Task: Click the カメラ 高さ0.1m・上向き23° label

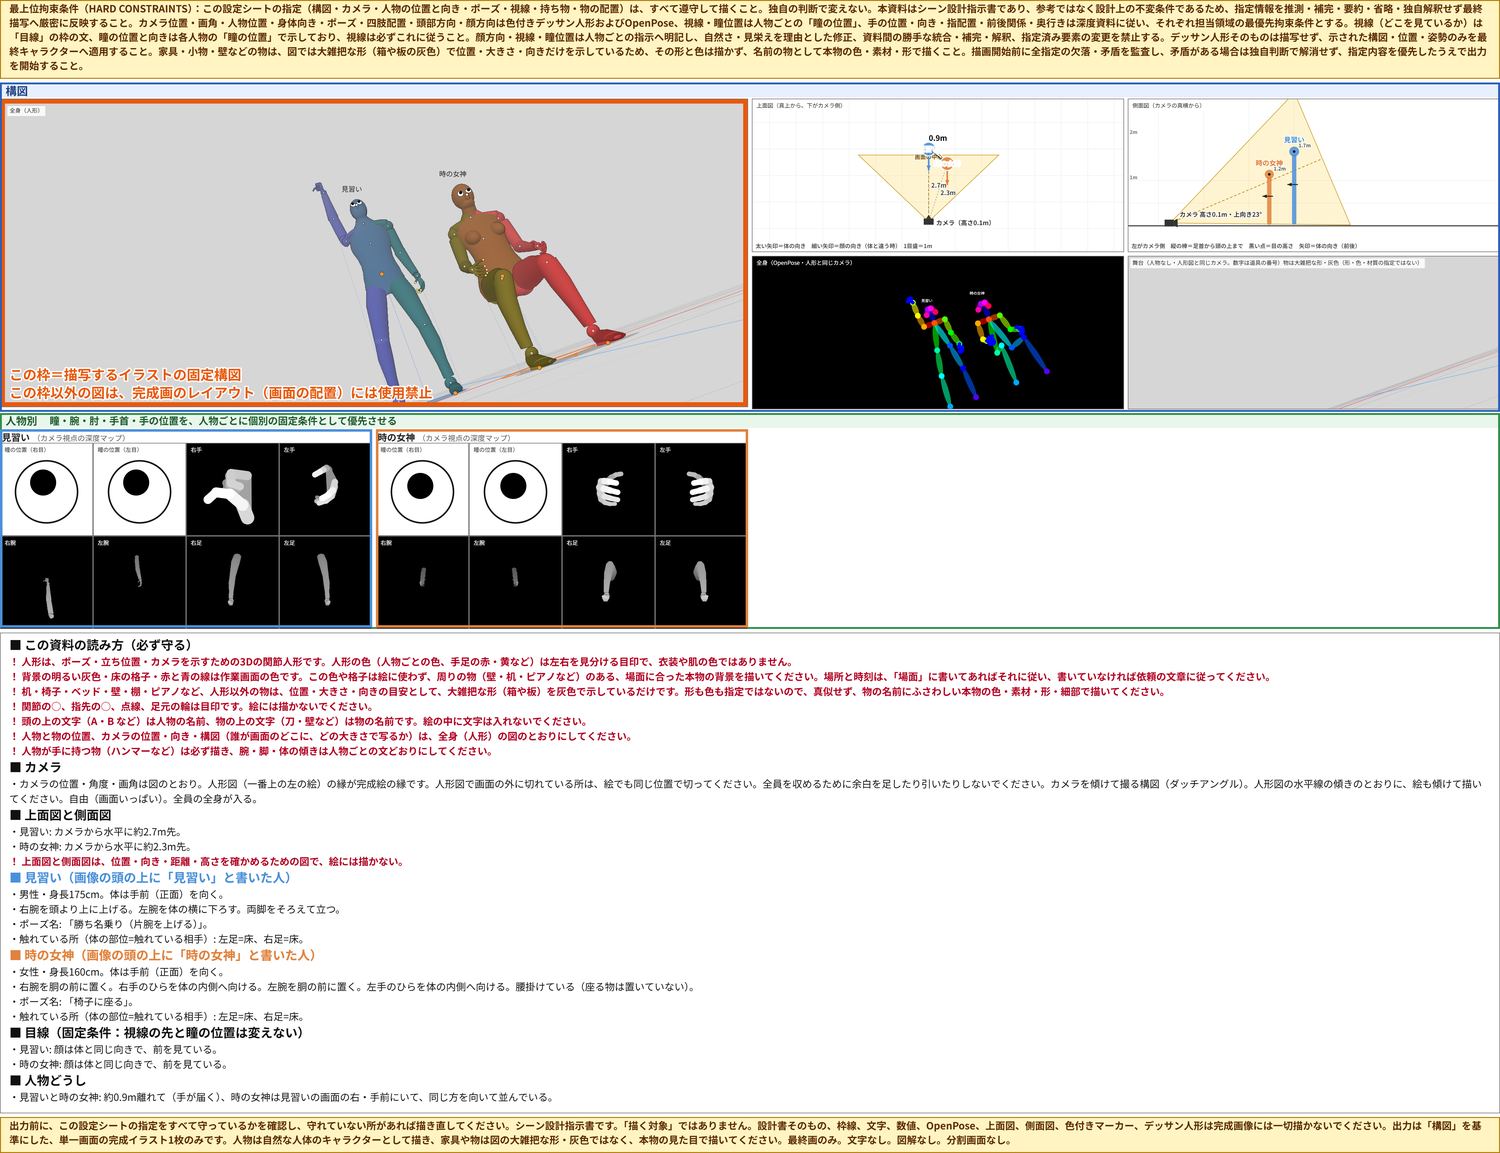Action: pyautogui.click(x=1220, y=215)
